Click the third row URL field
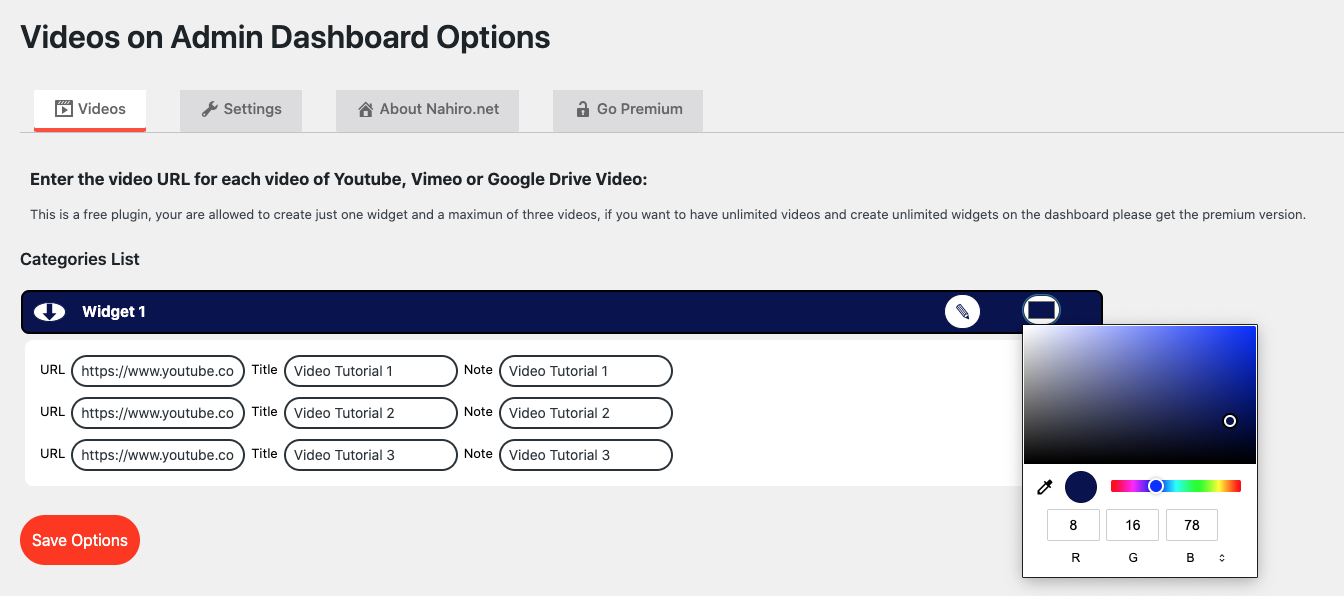The height and width of the screenshot is (596, 1344). [x=158, y=455]
